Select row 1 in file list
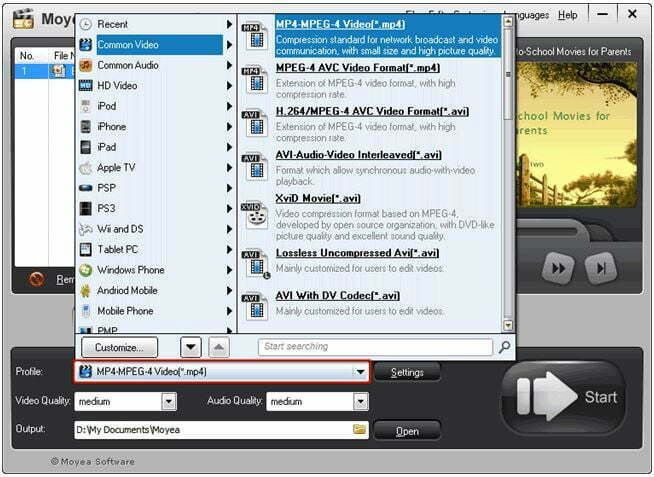 tap(45, 71)
